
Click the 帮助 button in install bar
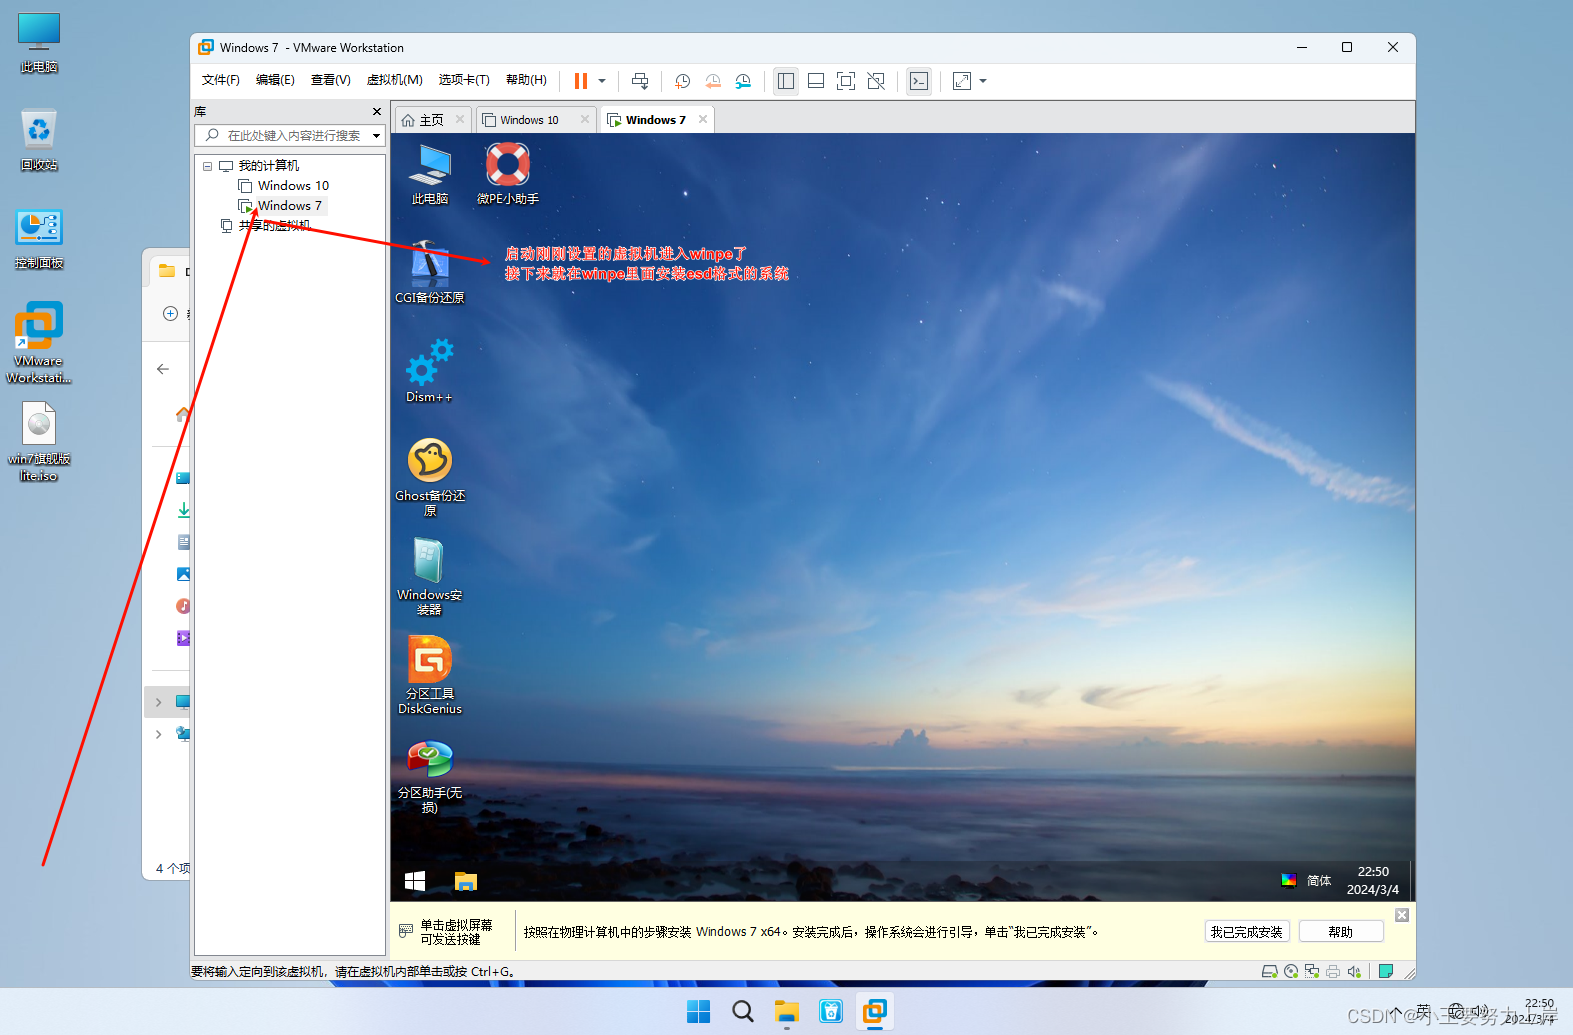[1341, 932]
